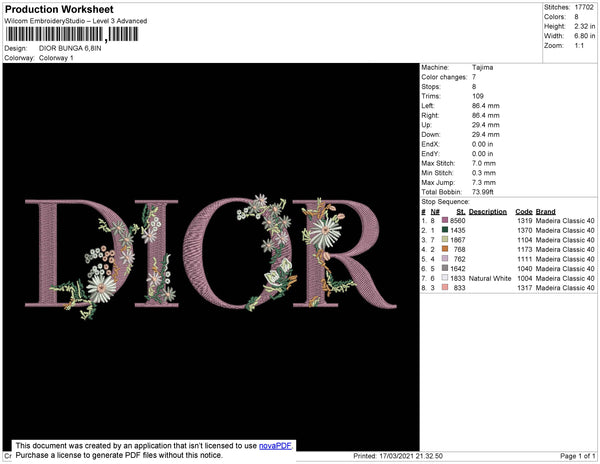This screenshot has width=600, height=464.
Task: Click the Color changes value '7'
Action: click(474, 77)
